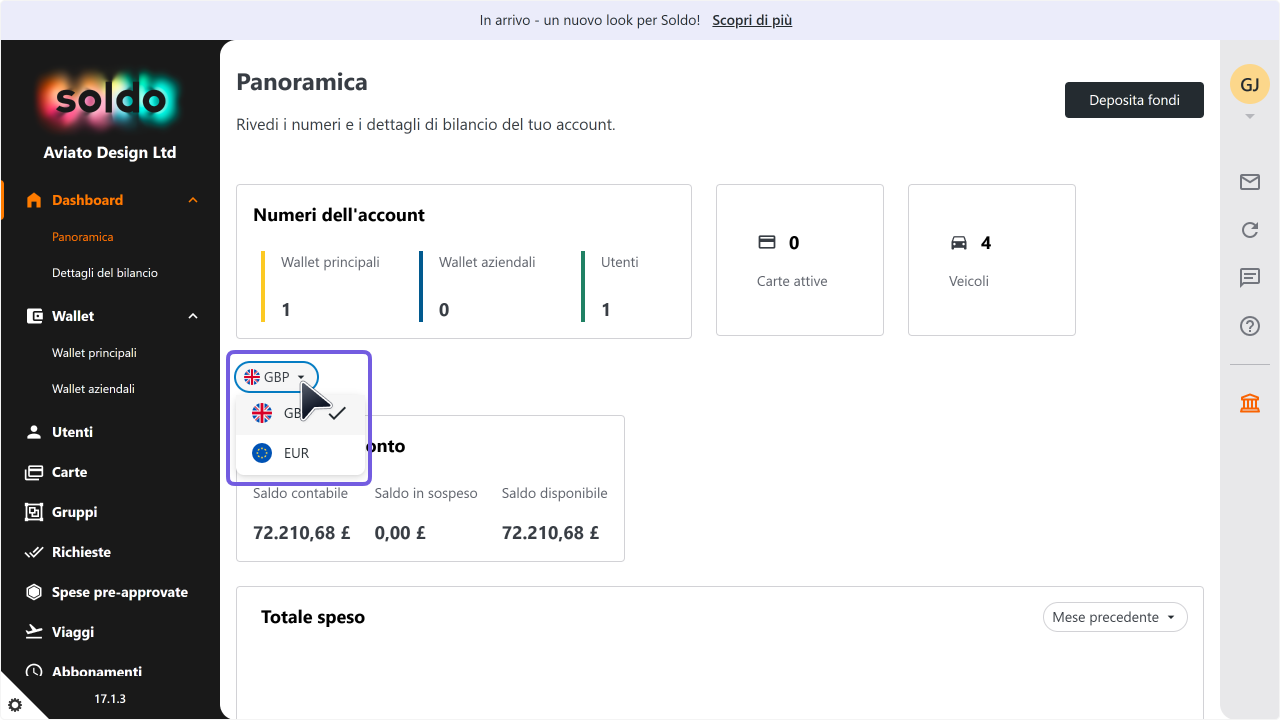Click the Wallet icon in the sidebar
1280x720 pixels.
point(34,316)
